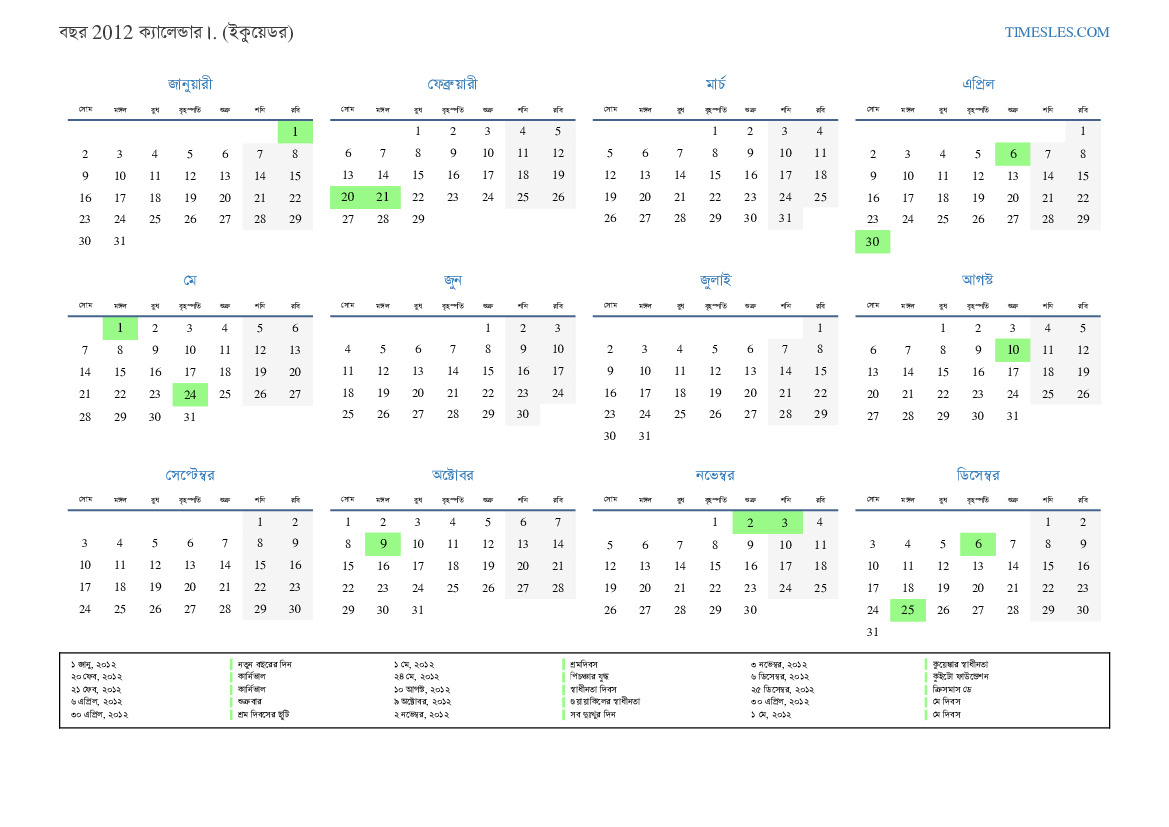This screenshot has width=1169, height=827.
Task: Pick highlighted date 6 in April
Action: tap(1012, 154)
